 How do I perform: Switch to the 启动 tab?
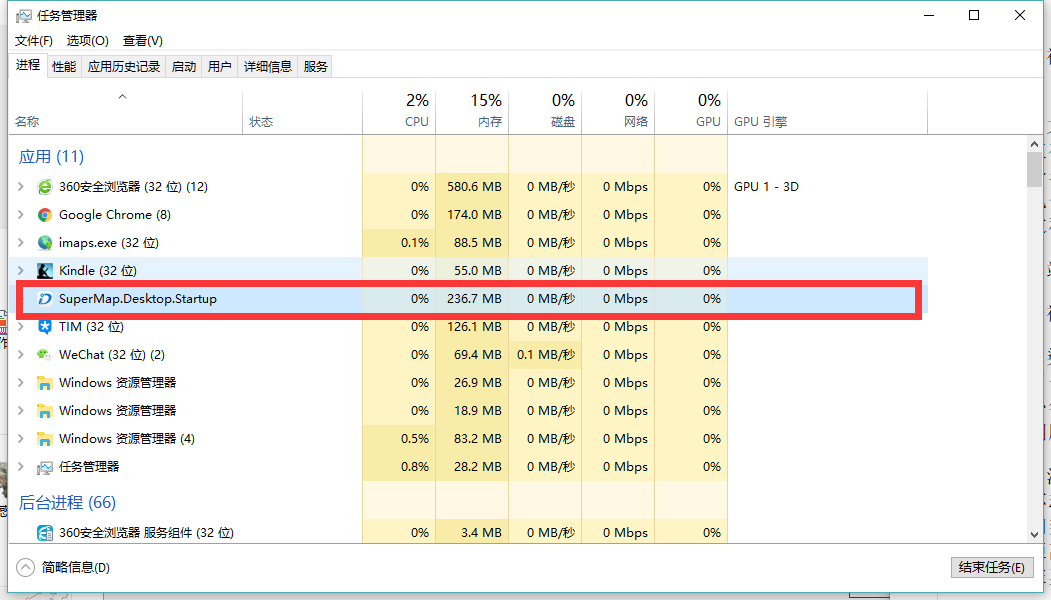coord(184,67)
